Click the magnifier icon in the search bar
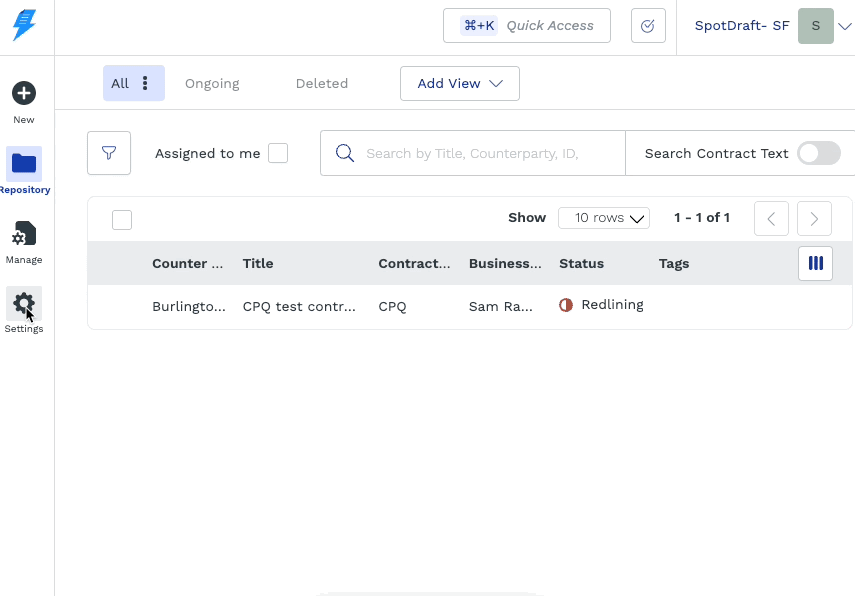The width and height of the screenshot is (855, 596). 345,153
